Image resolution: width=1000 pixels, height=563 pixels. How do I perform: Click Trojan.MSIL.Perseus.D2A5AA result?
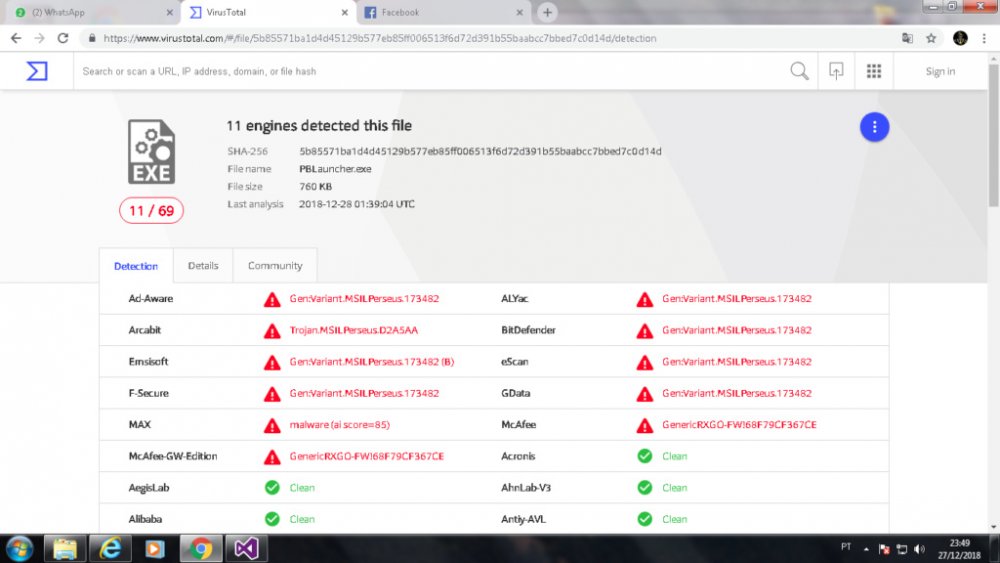click(x=353, y=330)
